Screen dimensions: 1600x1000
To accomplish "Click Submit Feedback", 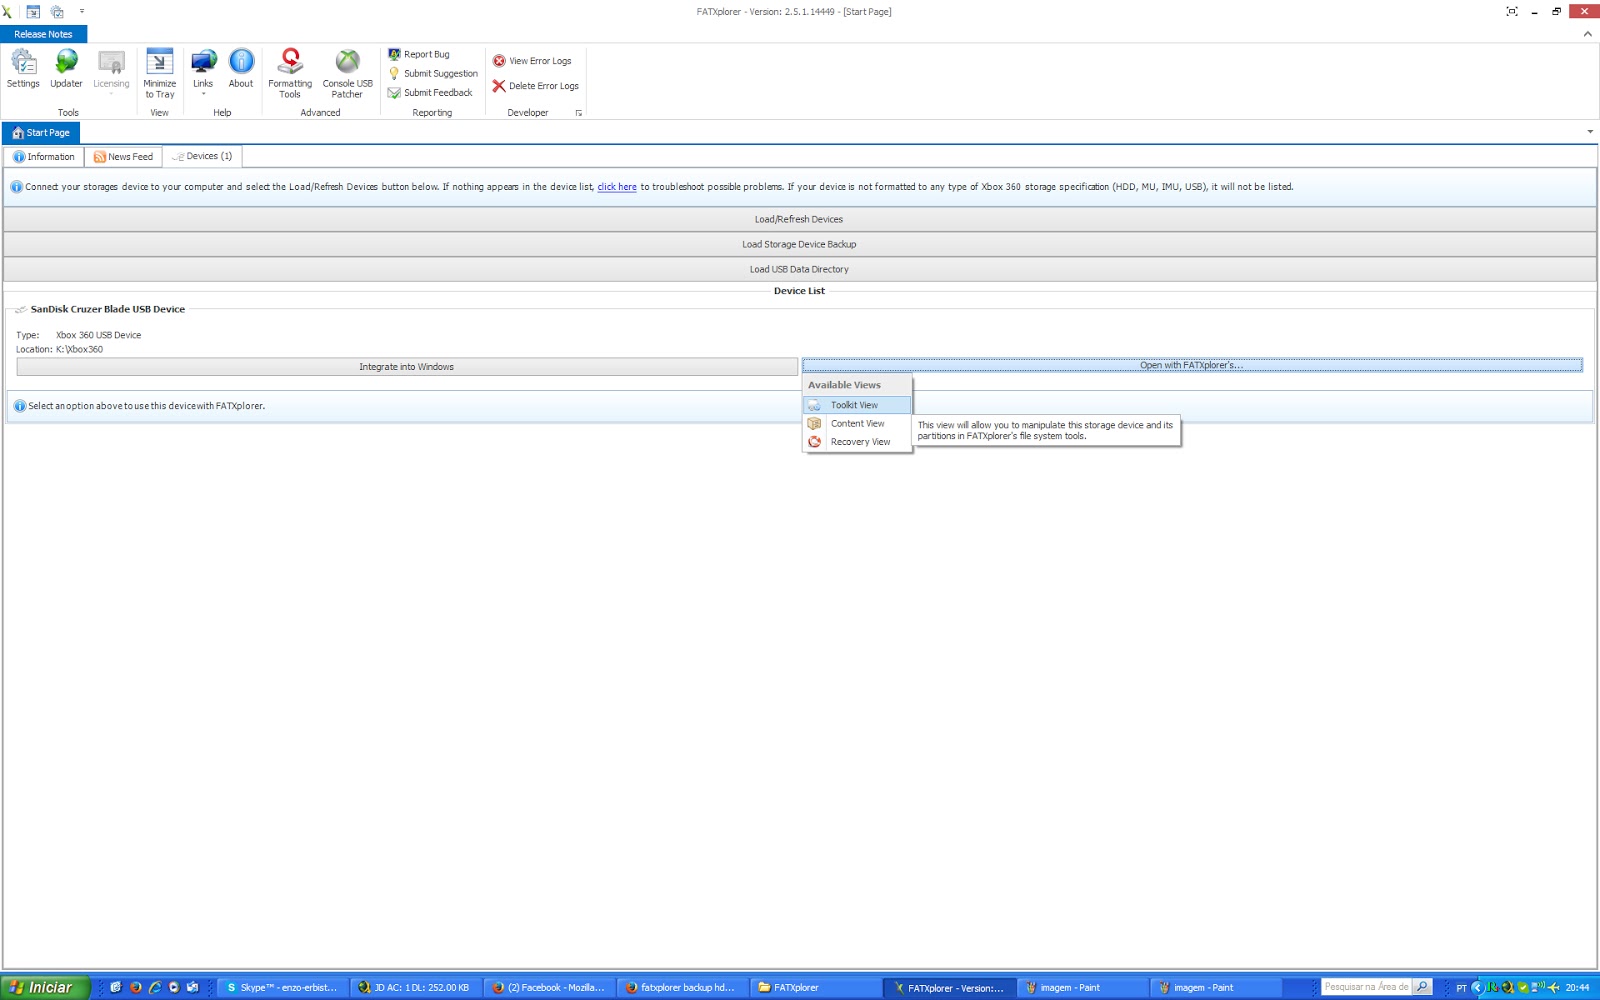I will pos(430,92).
